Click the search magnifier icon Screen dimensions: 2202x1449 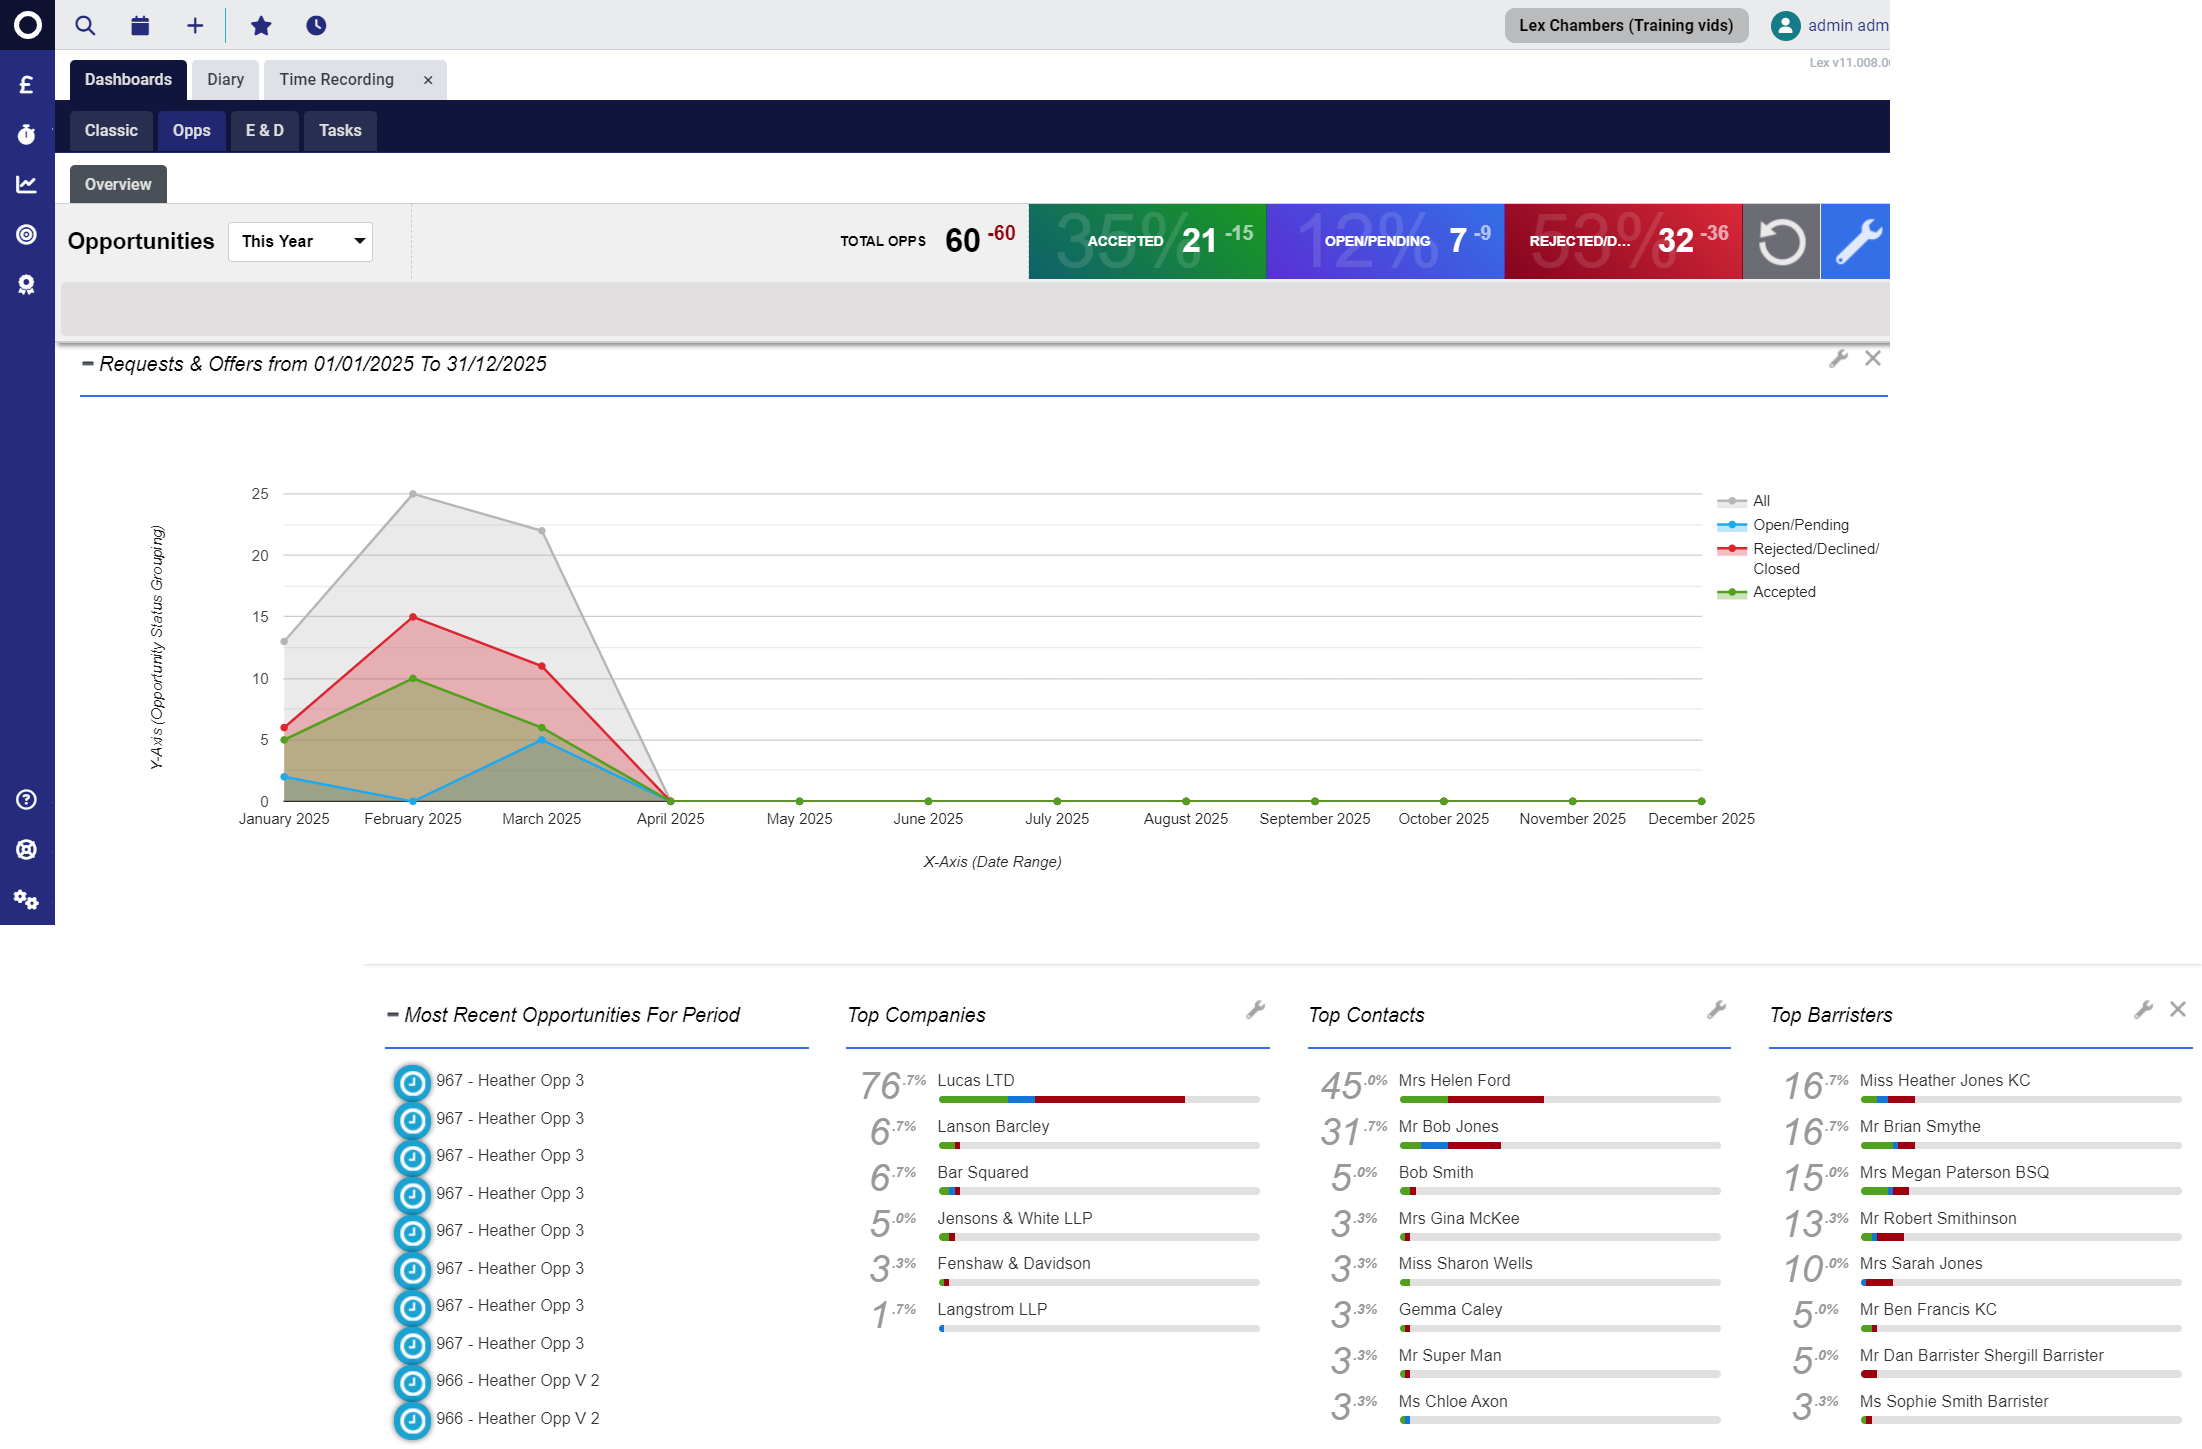[86, 26]
